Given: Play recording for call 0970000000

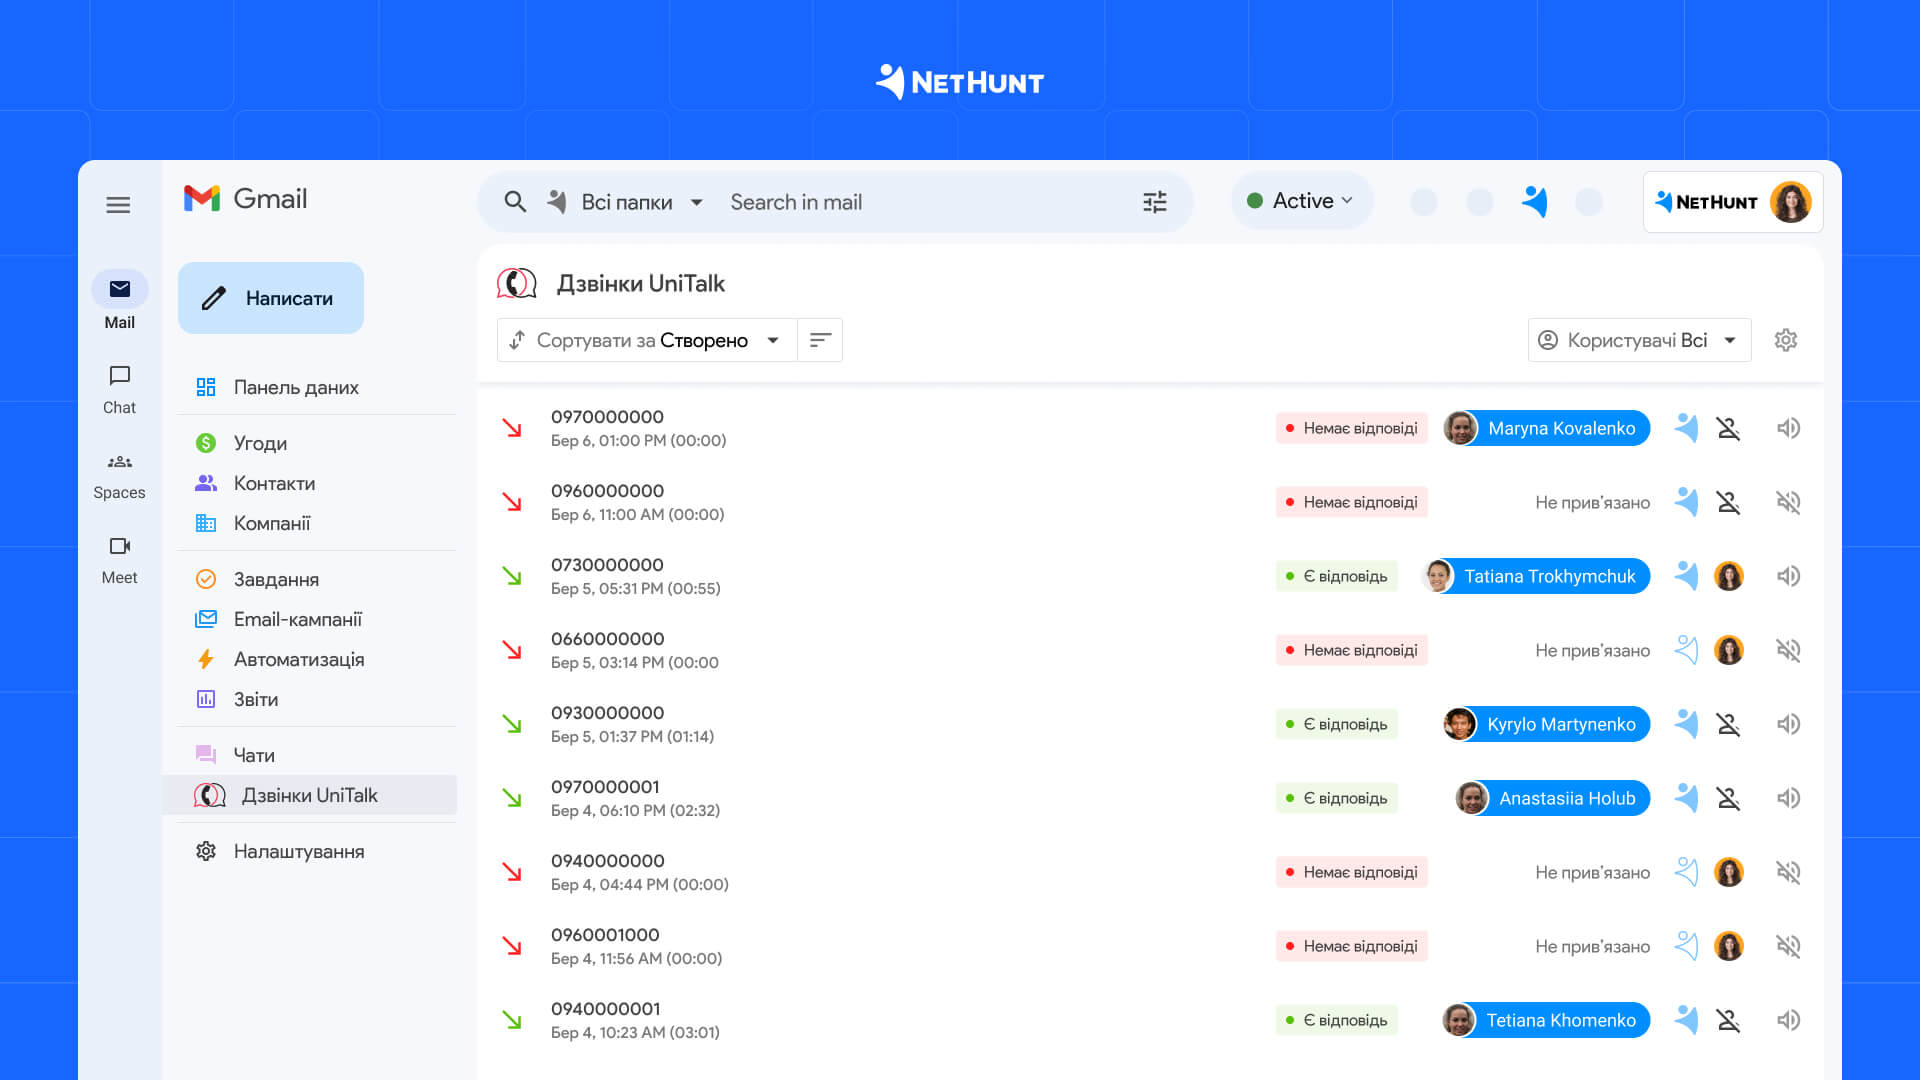Looking at the screenshot, I should [x=1788, y=428].
